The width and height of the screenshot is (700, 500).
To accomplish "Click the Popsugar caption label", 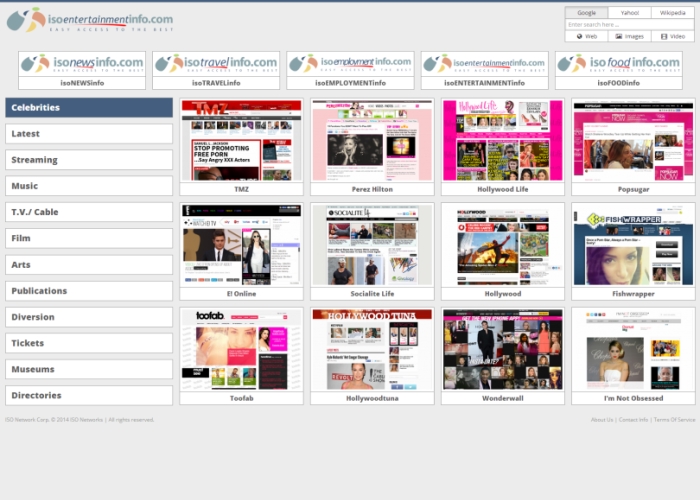I will point(633,189).
